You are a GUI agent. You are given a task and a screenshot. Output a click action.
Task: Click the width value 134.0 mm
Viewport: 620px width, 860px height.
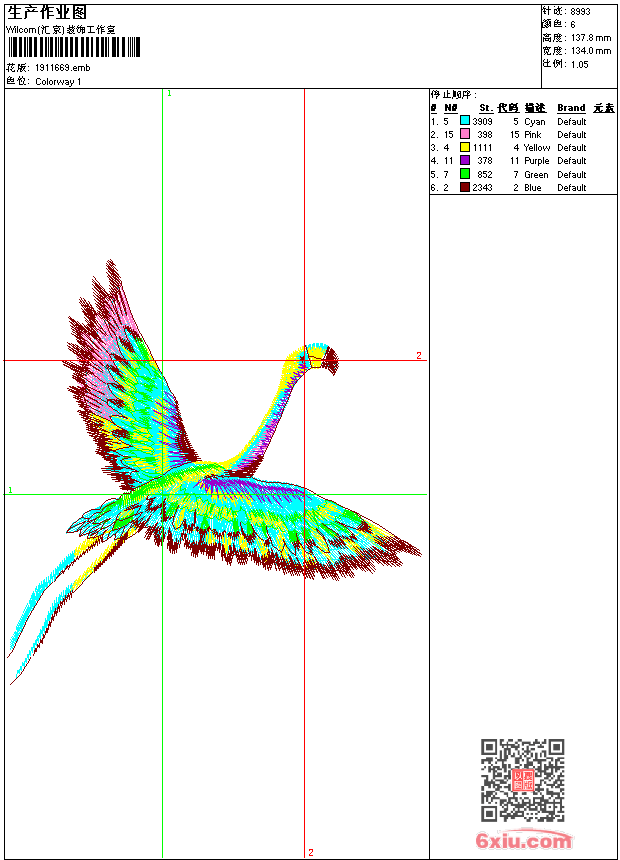(591, 51)
